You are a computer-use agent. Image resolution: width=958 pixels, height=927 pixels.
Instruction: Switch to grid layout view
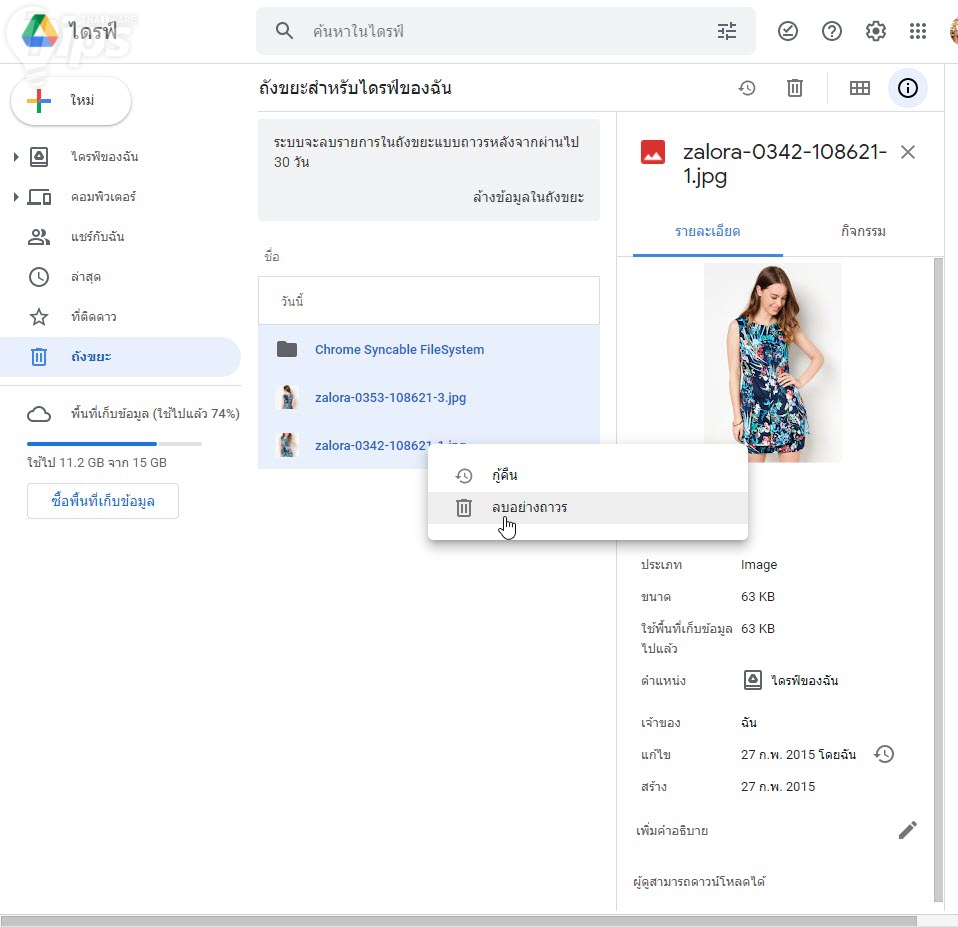click(x=860, y=88)
